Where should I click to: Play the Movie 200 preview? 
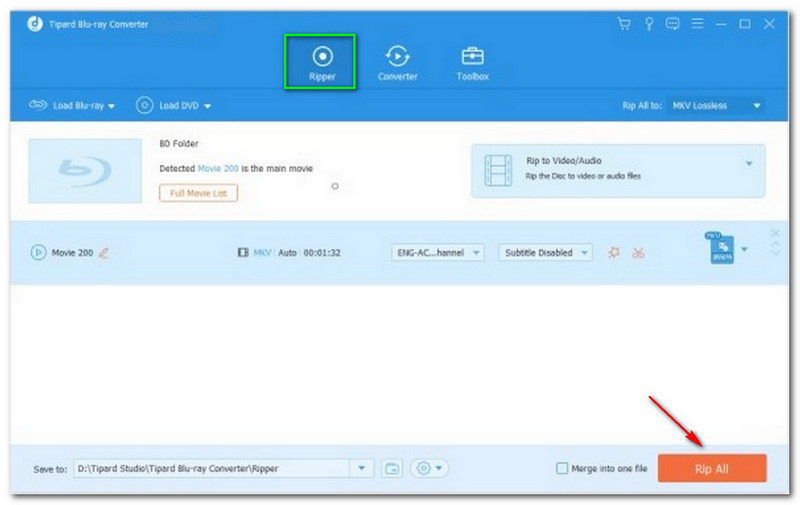pos(38,252)
